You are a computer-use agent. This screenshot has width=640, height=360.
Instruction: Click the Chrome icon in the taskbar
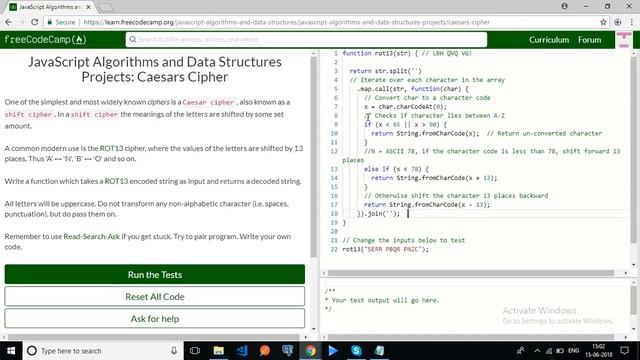[x=311, y=351]
